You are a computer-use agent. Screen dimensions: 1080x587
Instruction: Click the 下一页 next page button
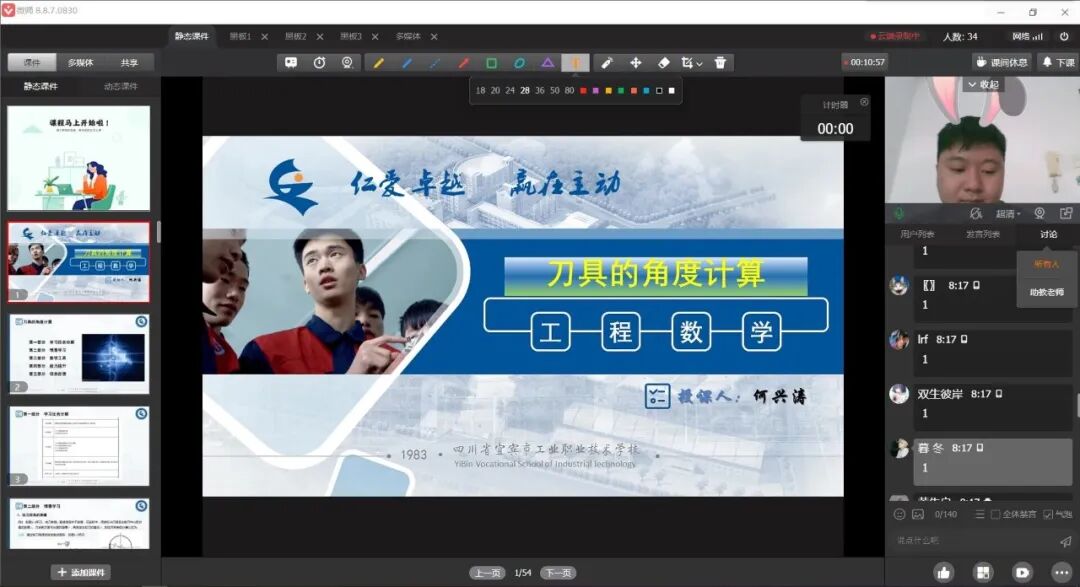[558, 573]
